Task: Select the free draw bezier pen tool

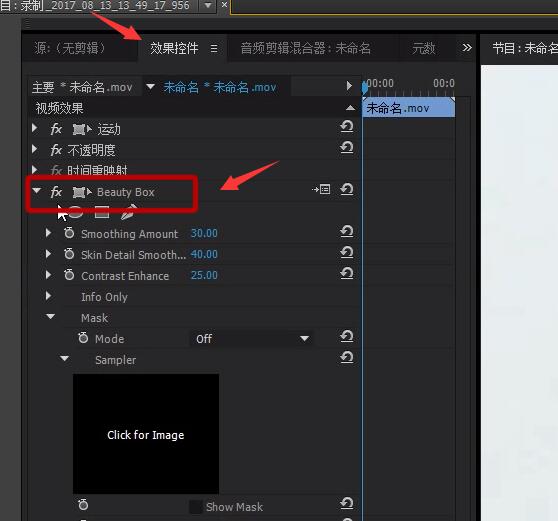Action: click(x=128, y=212)
